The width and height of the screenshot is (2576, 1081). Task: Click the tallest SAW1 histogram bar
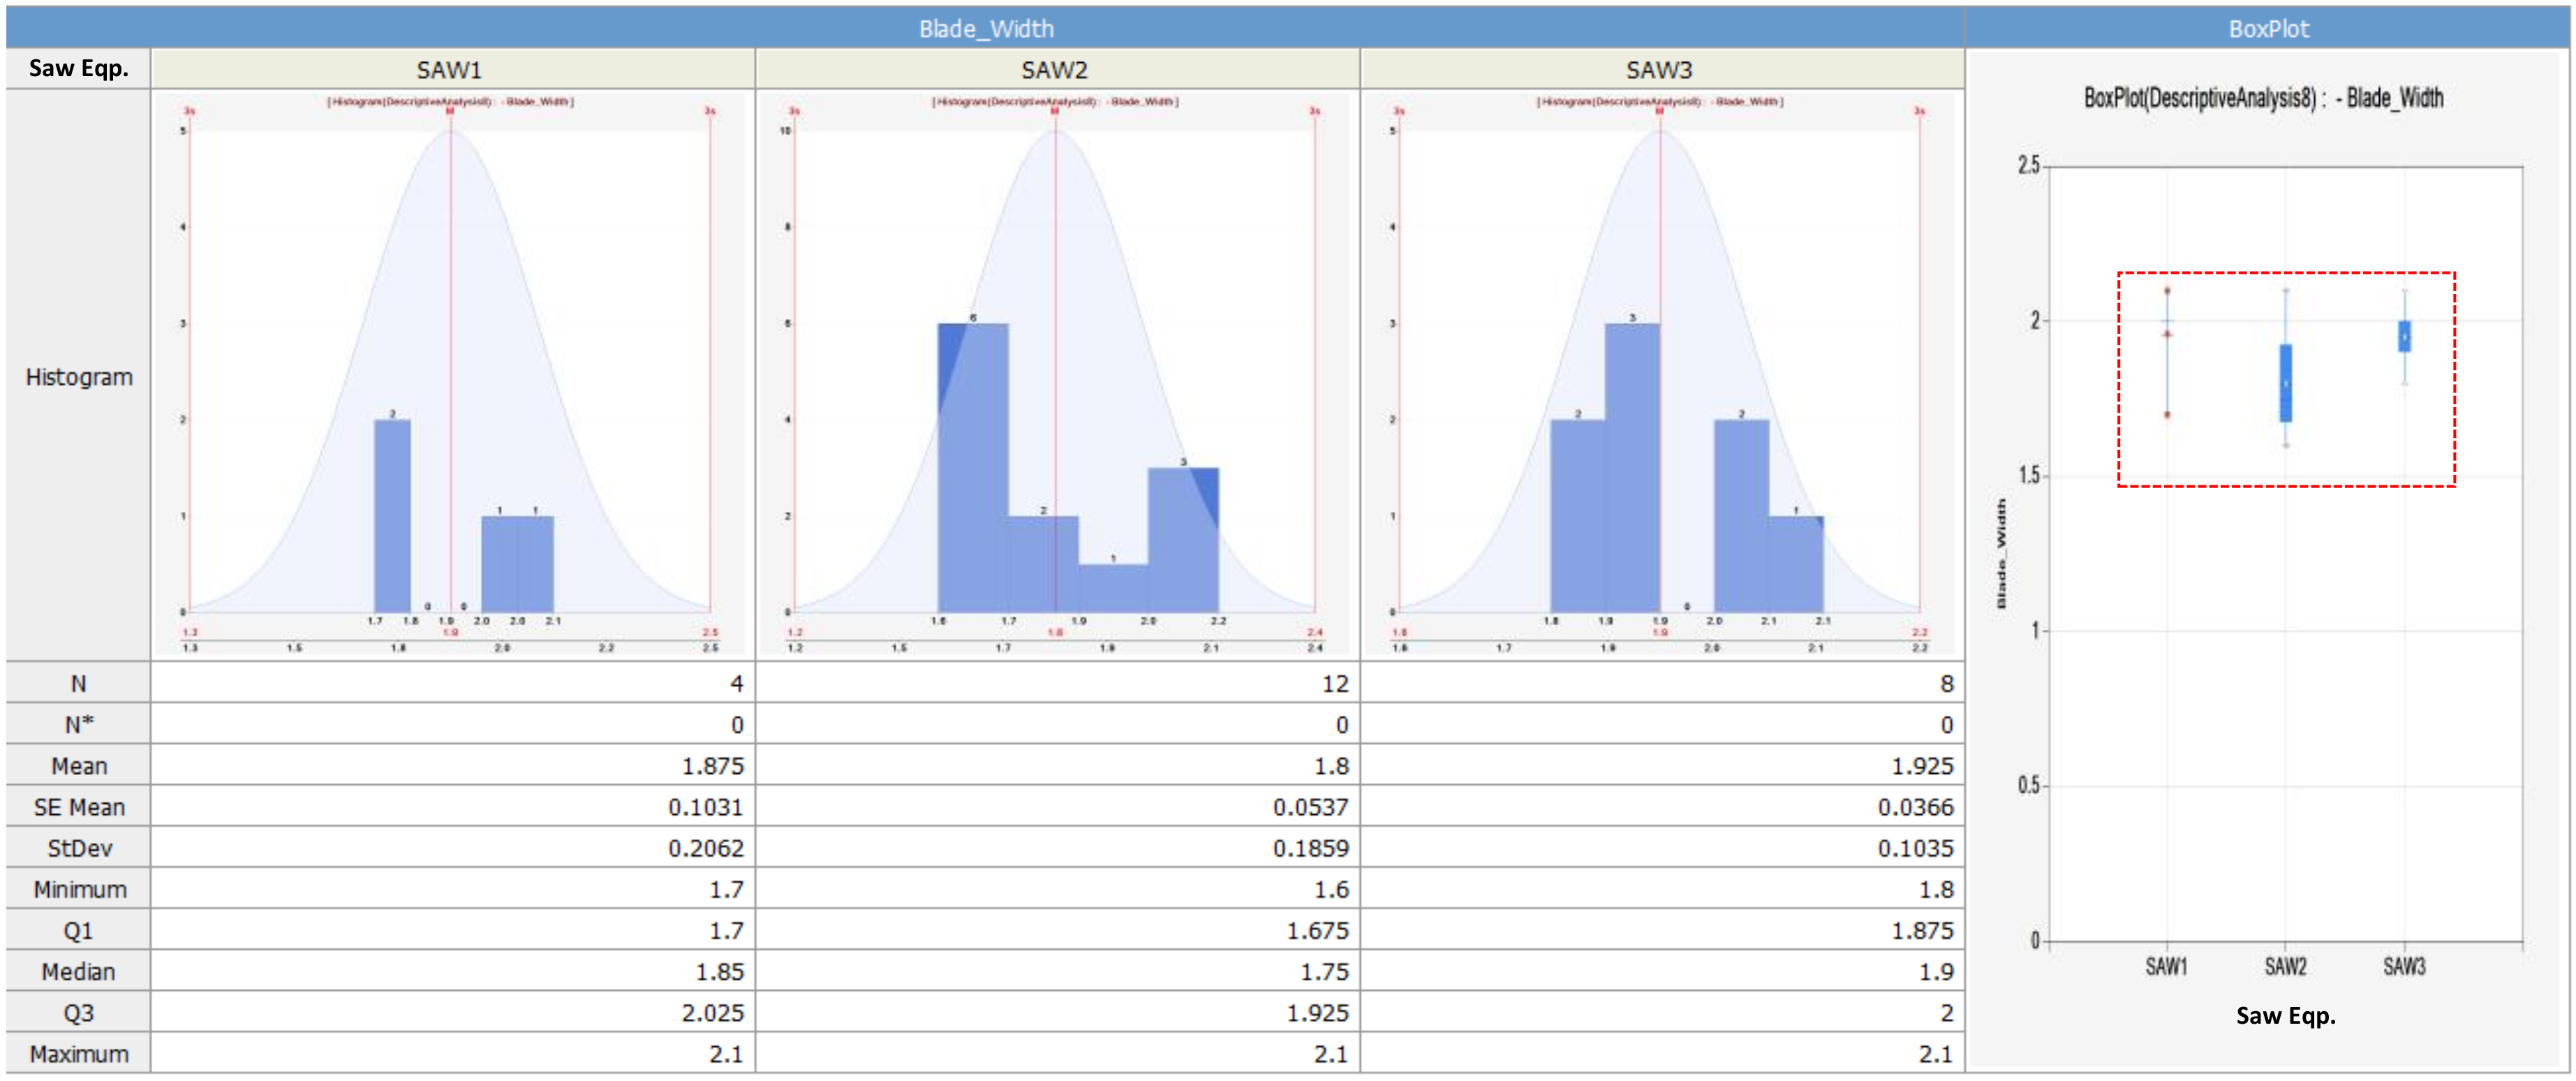coord(392,515)
